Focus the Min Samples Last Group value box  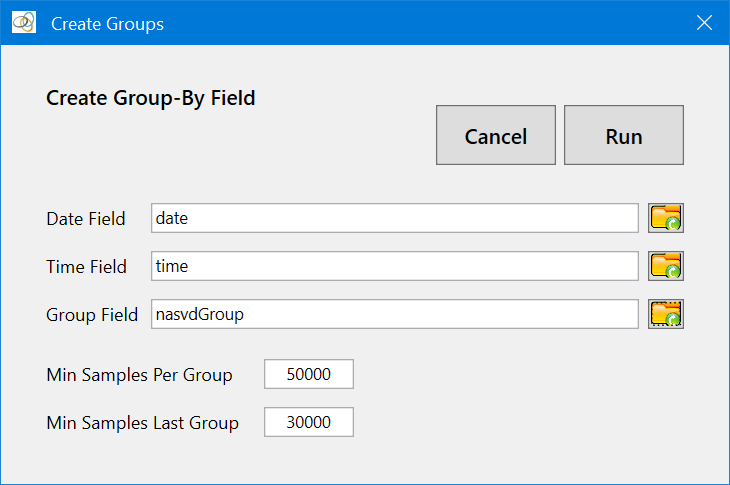click(308, 422)
